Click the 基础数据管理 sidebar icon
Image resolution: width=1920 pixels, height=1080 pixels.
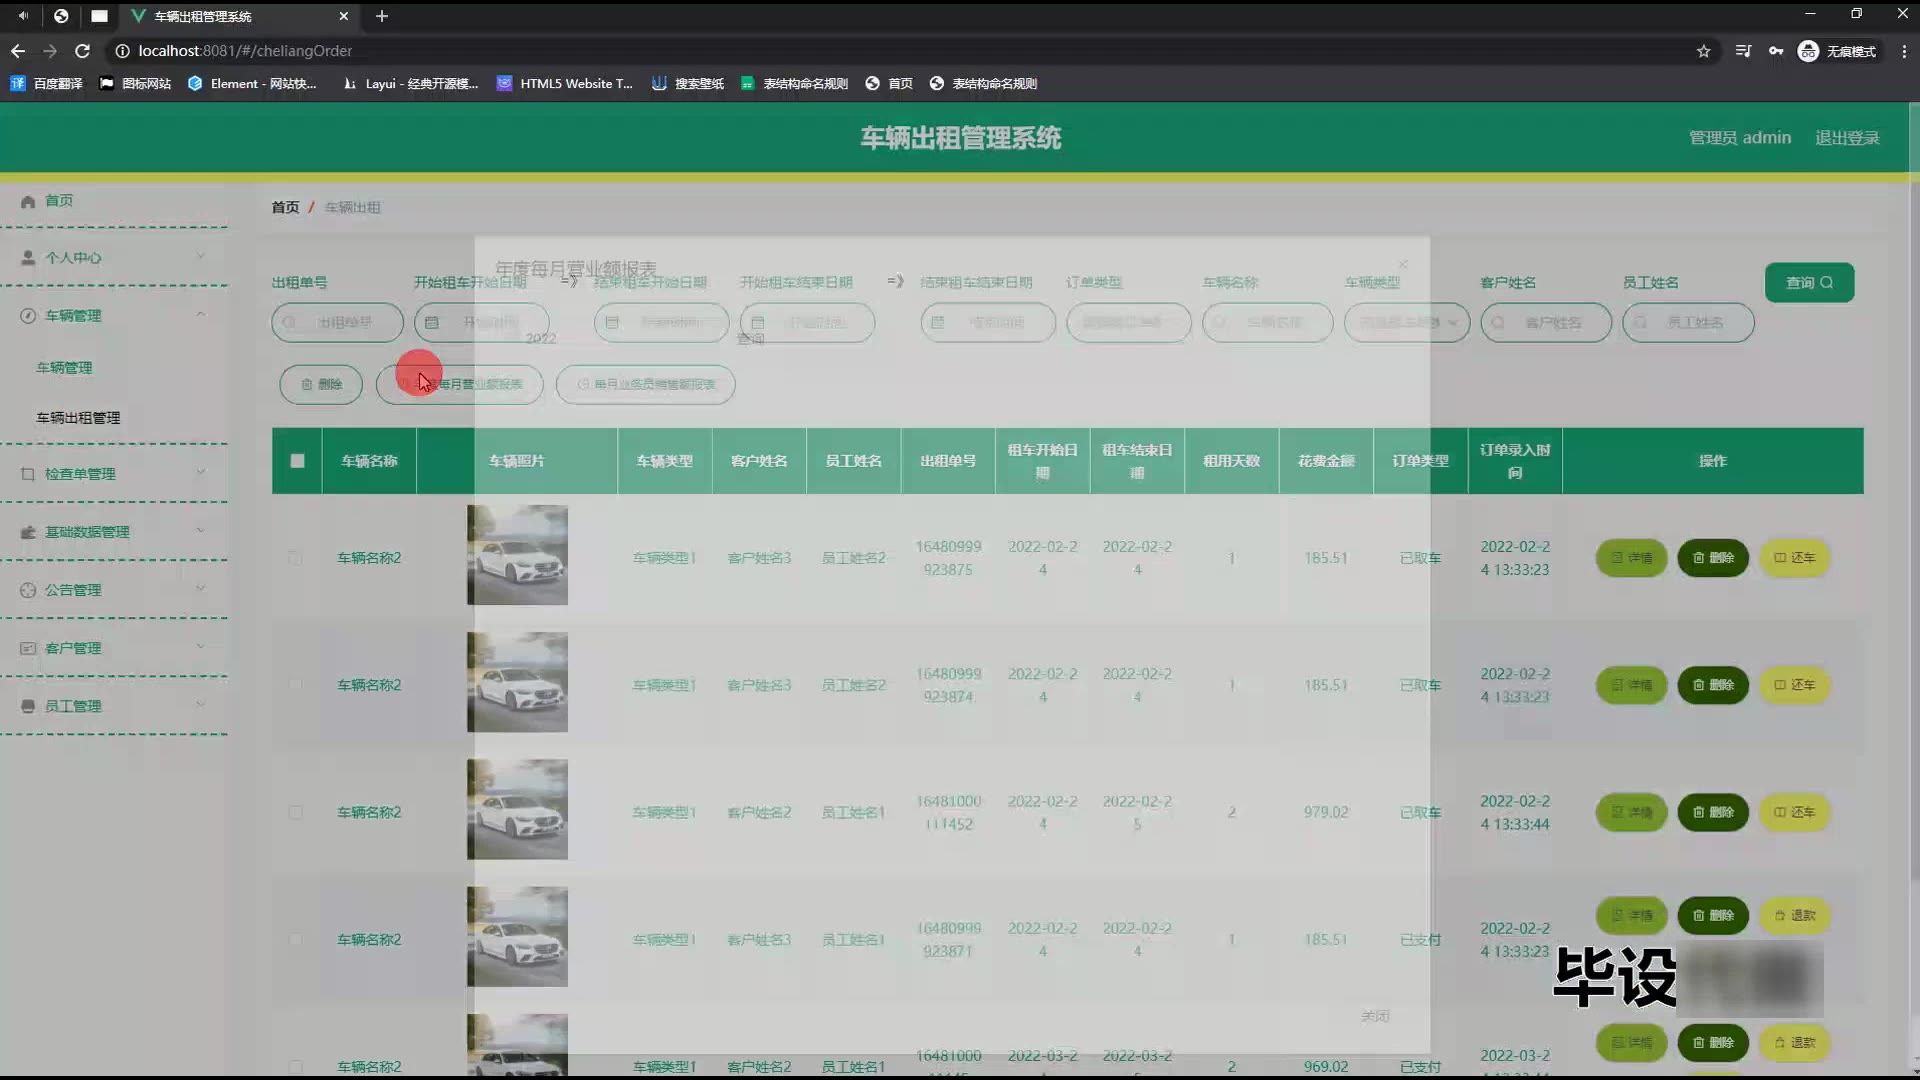point(28,532)
